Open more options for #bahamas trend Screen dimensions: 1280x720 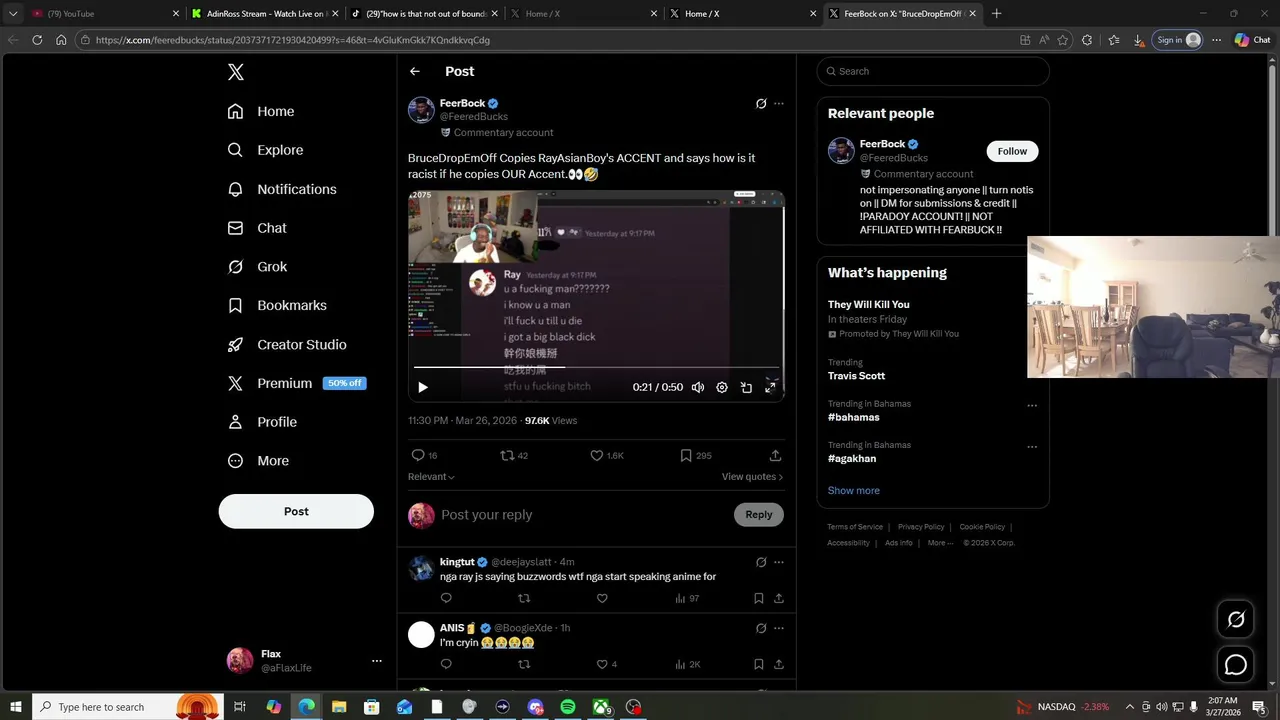pyautogui.click(x=1032, y=406)
